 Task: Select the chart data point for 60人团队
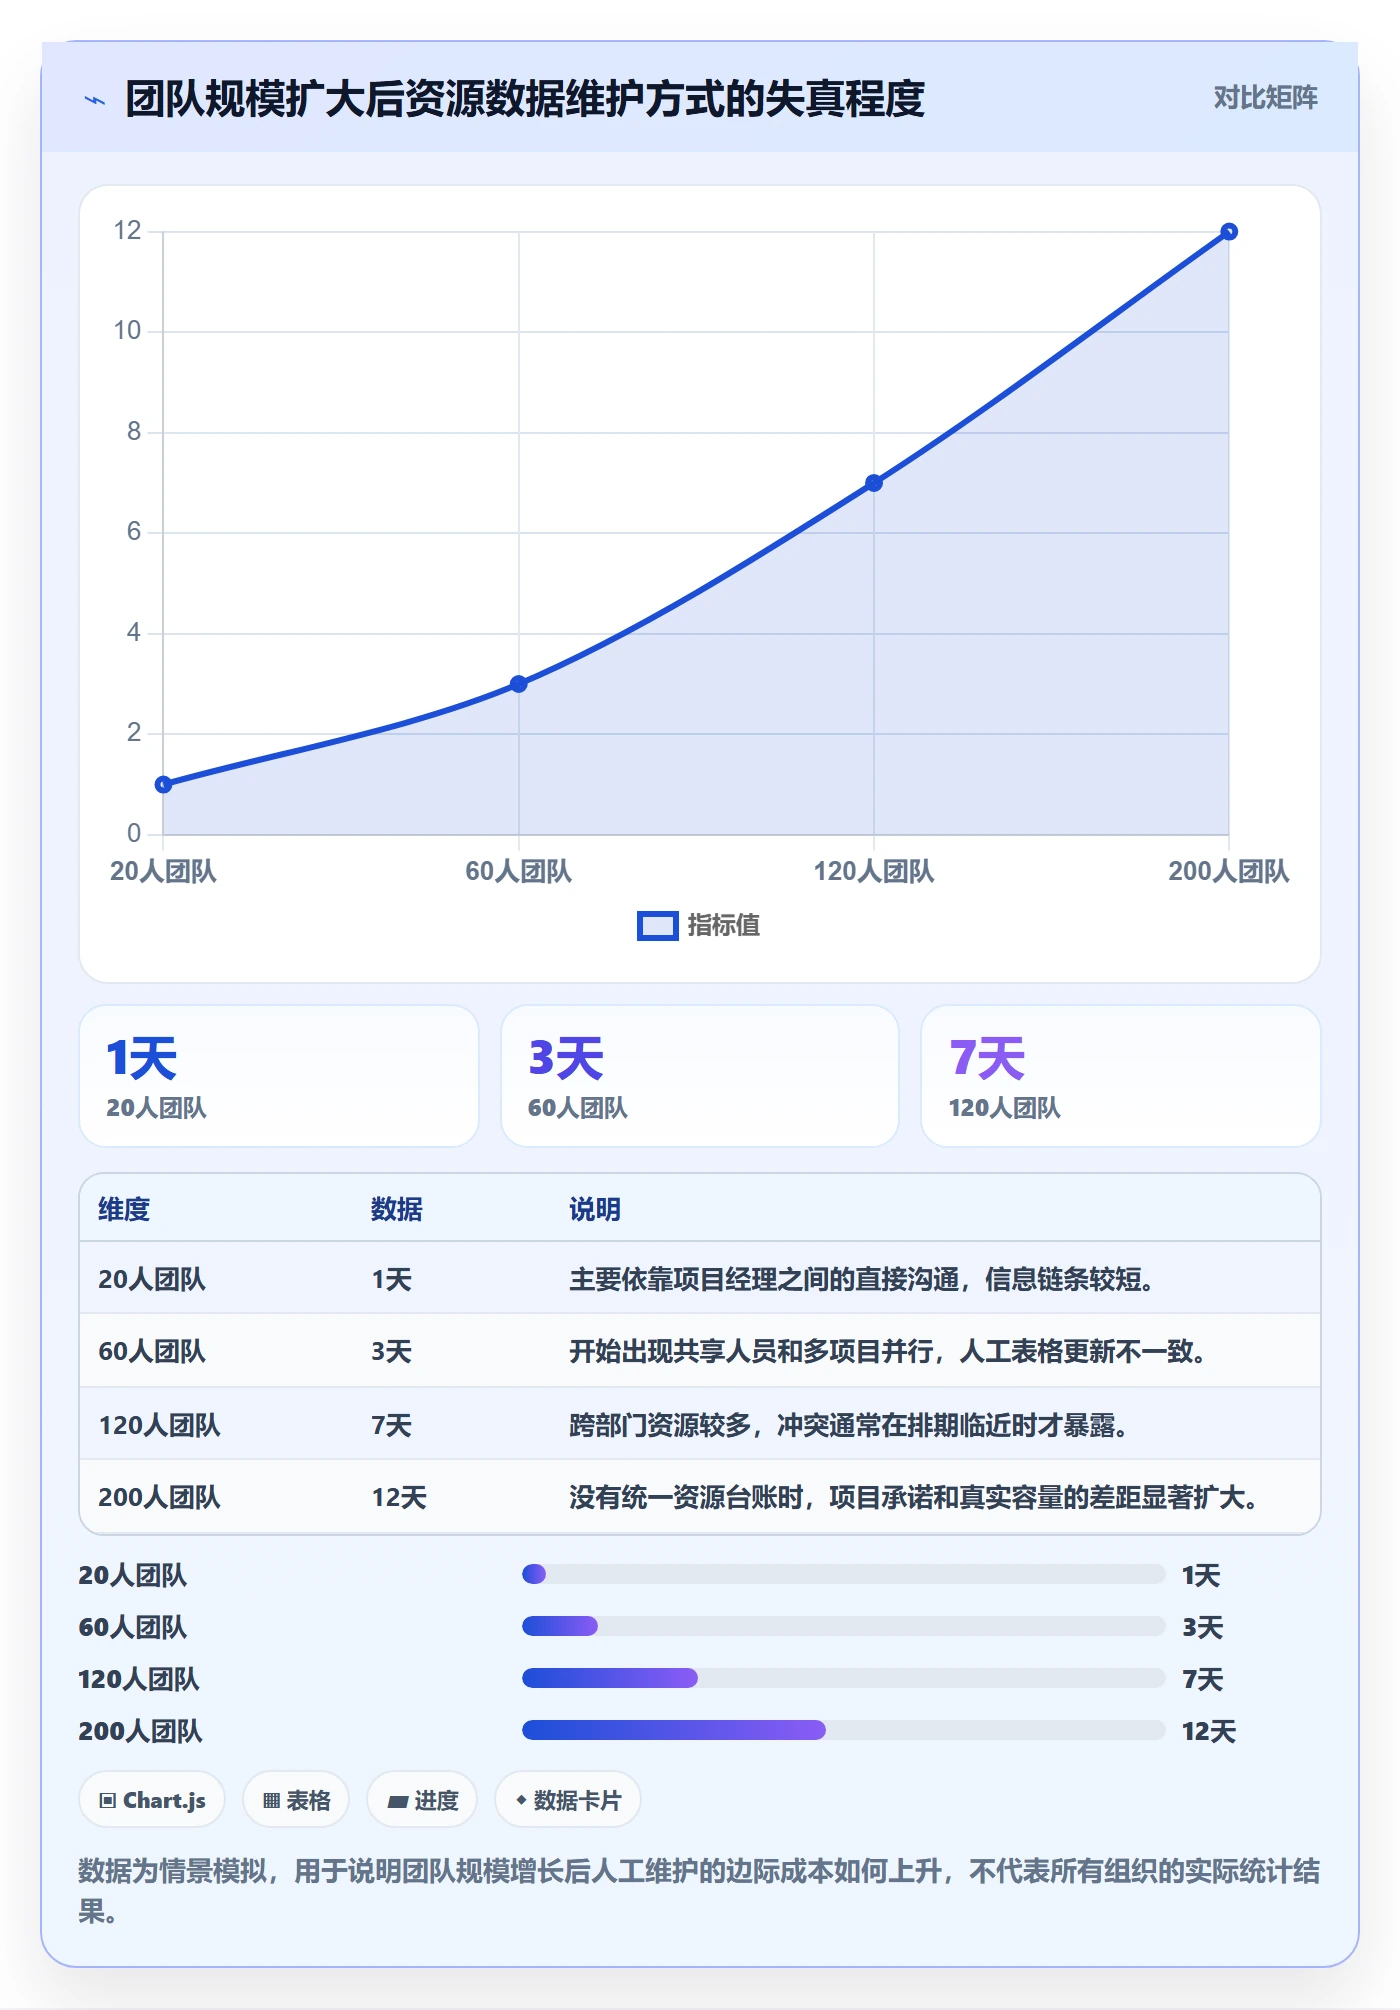(x=519, y=684)
